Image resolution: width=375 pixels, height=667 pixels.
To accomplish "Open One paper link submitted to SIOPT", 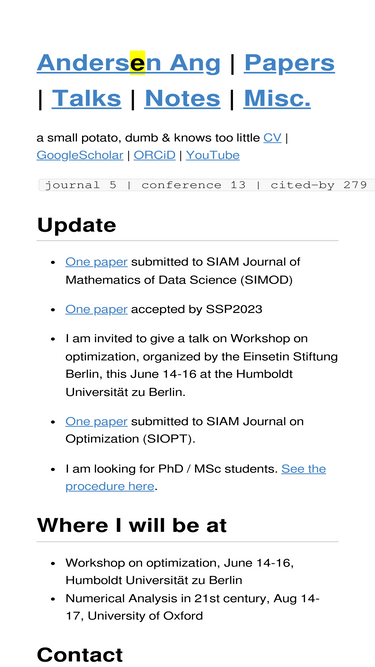I will 96,422.
